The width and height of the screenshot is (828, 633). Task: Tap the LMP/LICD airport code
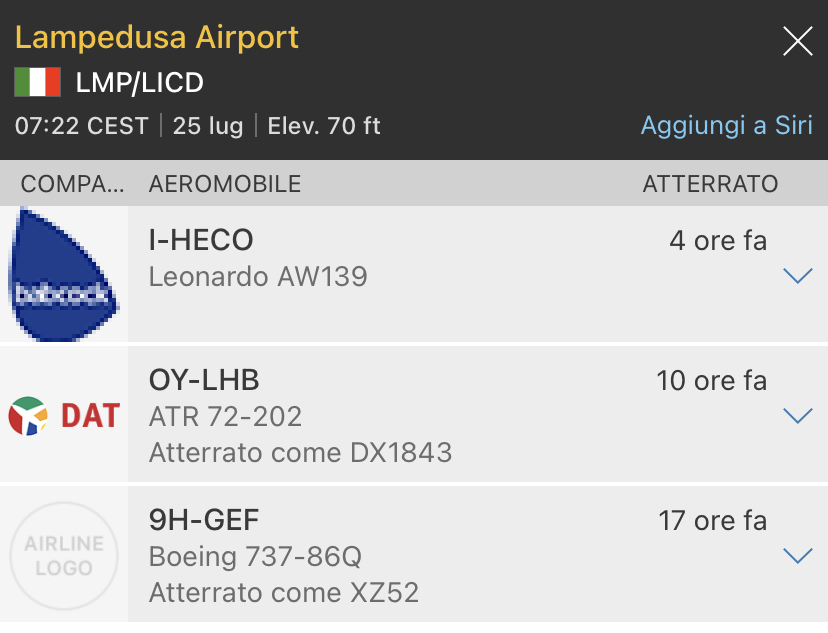click(x=140, y=83)
